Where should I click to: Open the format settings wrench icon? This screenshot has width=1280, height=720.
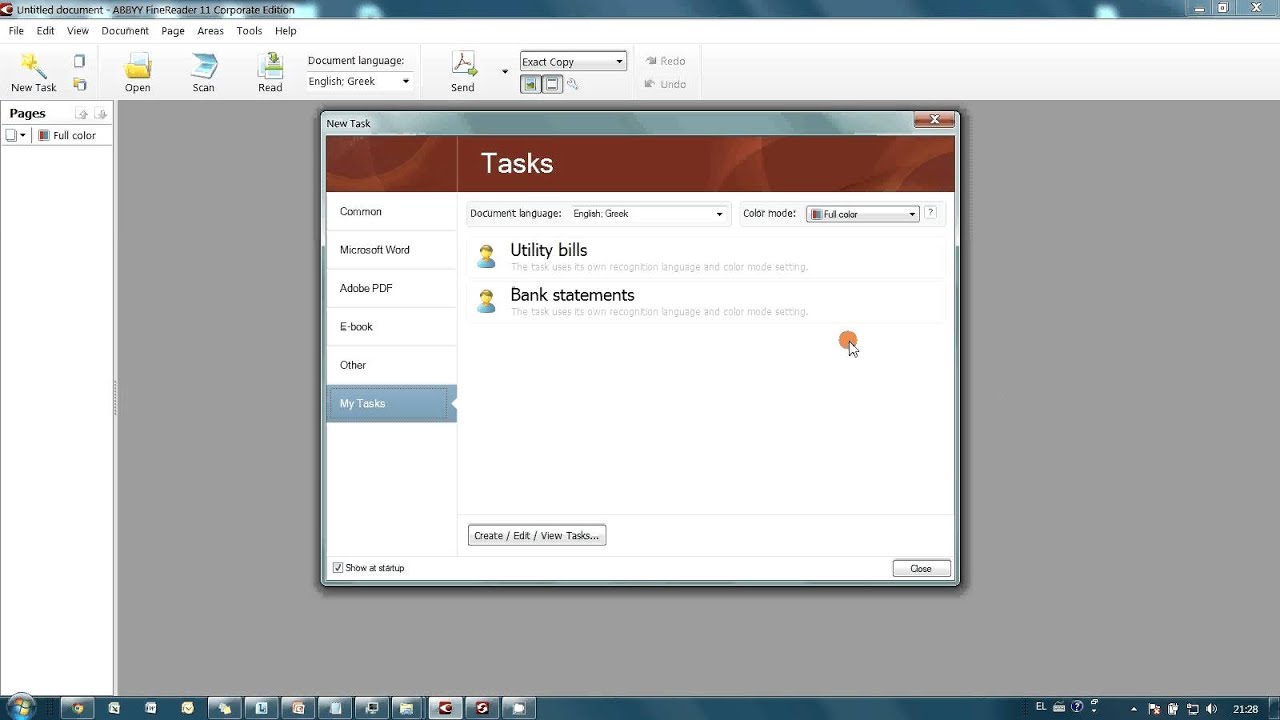point(573,85)
